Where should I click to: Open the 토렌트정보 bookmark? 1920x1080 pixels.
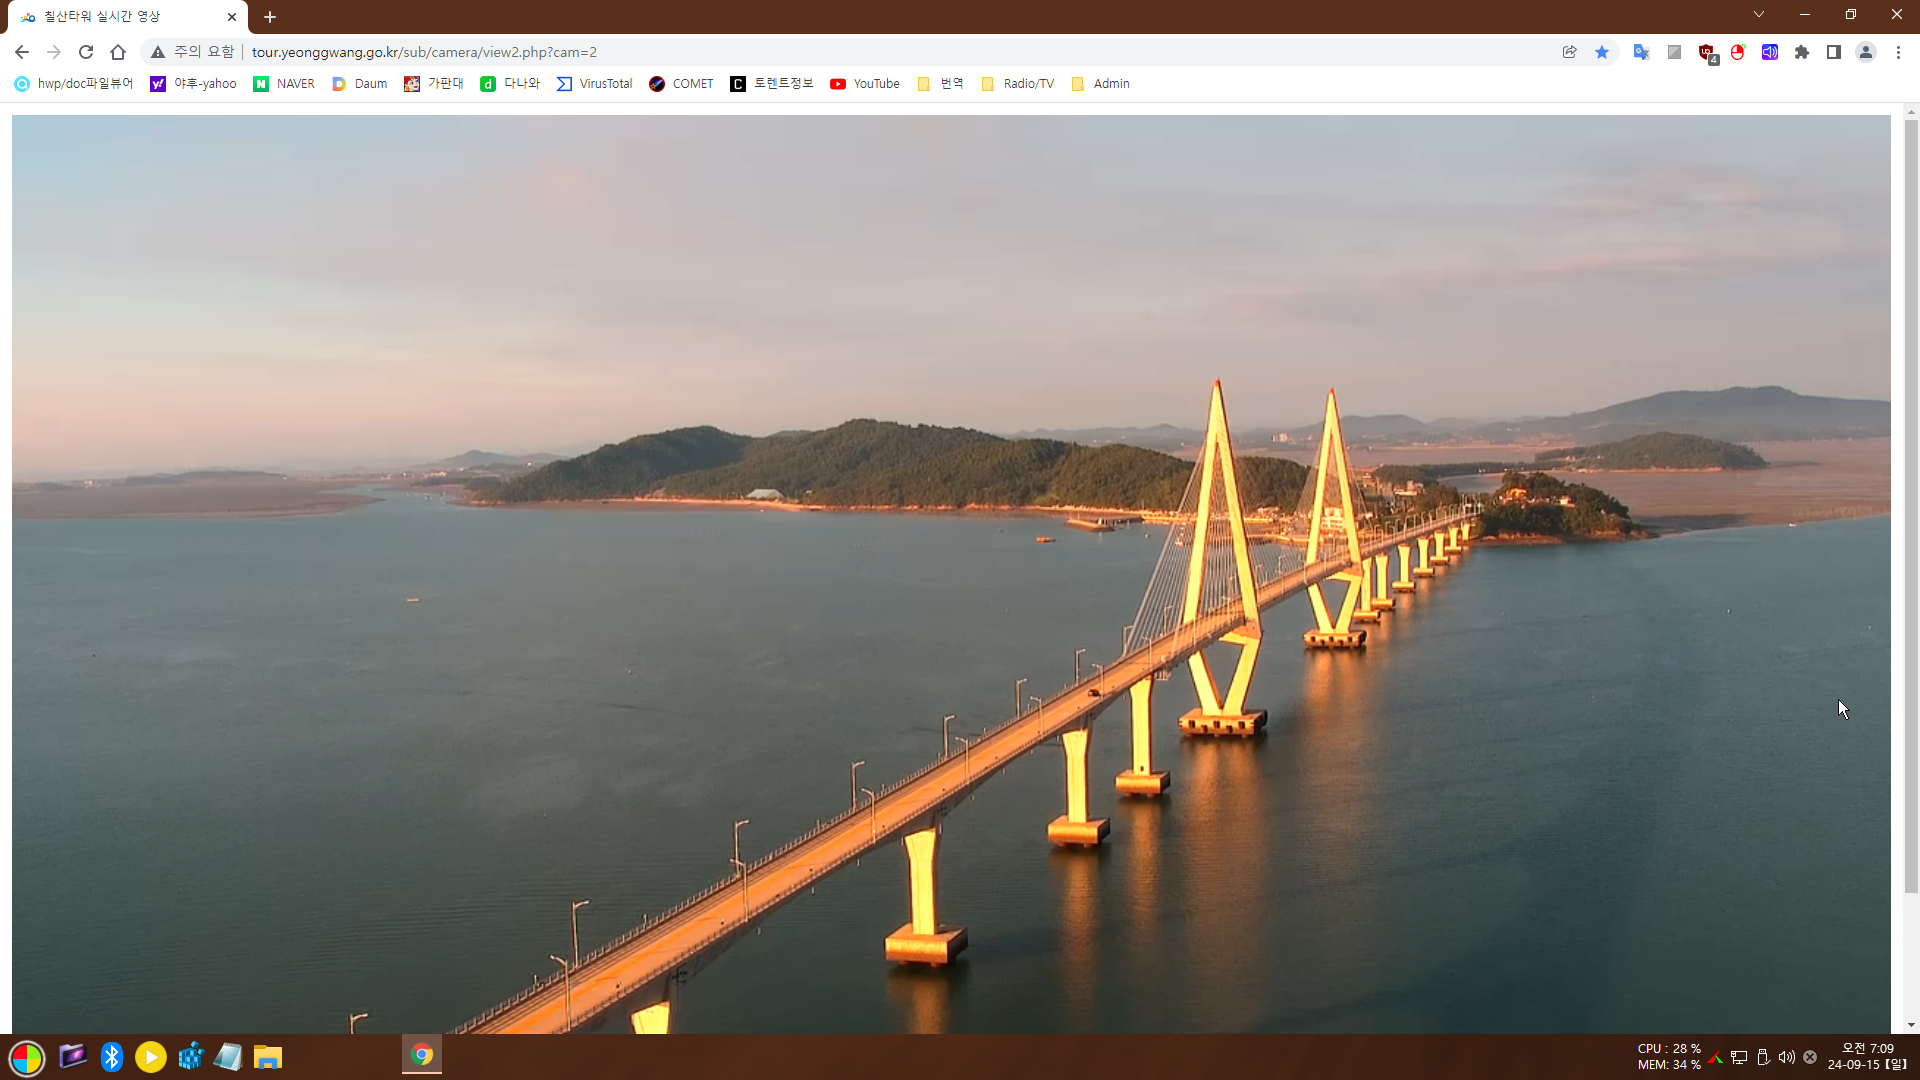(772, 84)
